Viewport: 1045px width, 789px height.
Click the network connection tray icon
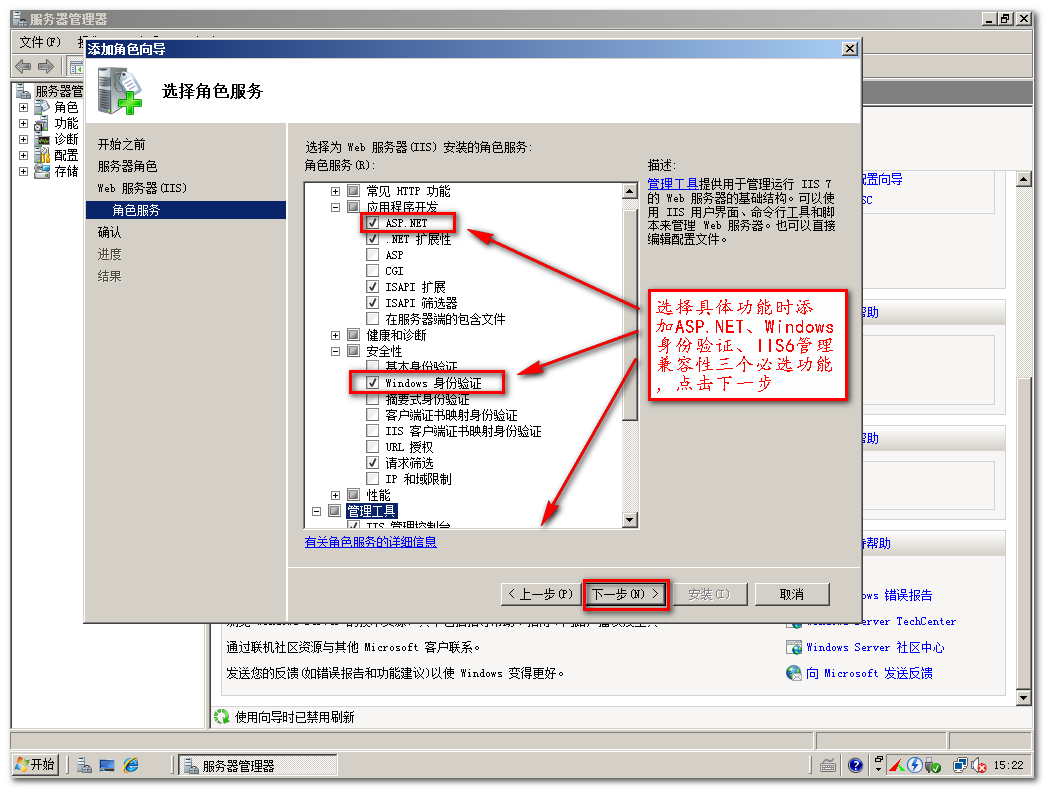tap(960, 765)
